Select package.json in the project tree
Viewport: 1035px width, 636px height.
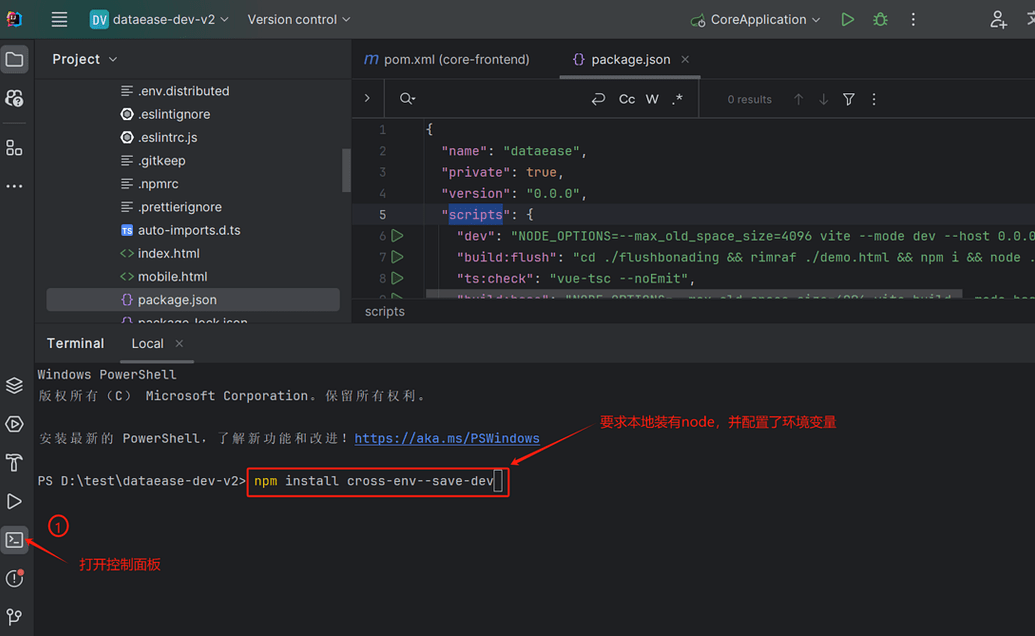(177, 300)
